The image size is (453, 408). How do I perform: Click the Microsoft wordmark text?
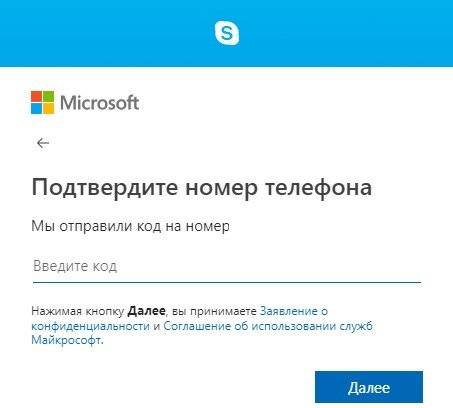click(x=99, y=102)
